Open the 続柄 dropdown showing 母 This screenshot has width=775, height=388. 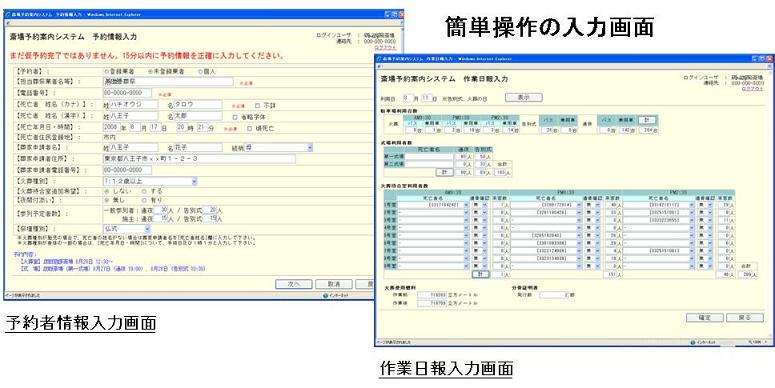click(x=278, y=147)
